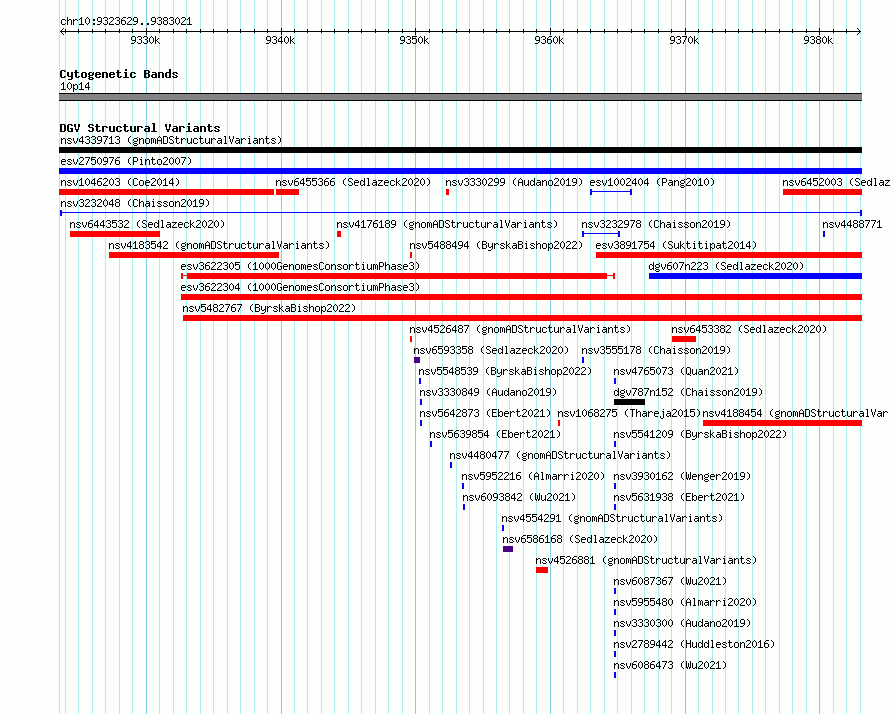Select esv1002404 (Pang2010) variant label
890x714 pixels.
pyautogui.click(x=652, y=182)
